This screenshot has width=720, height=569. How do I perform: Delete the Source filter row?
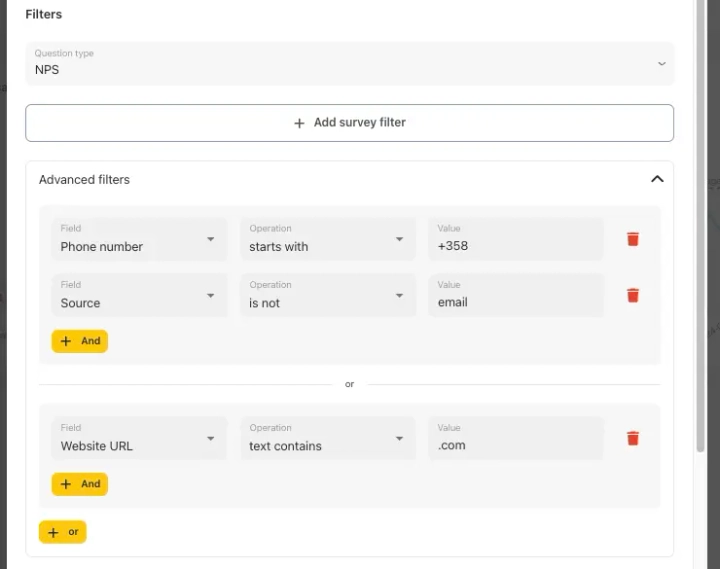point(632,295)
